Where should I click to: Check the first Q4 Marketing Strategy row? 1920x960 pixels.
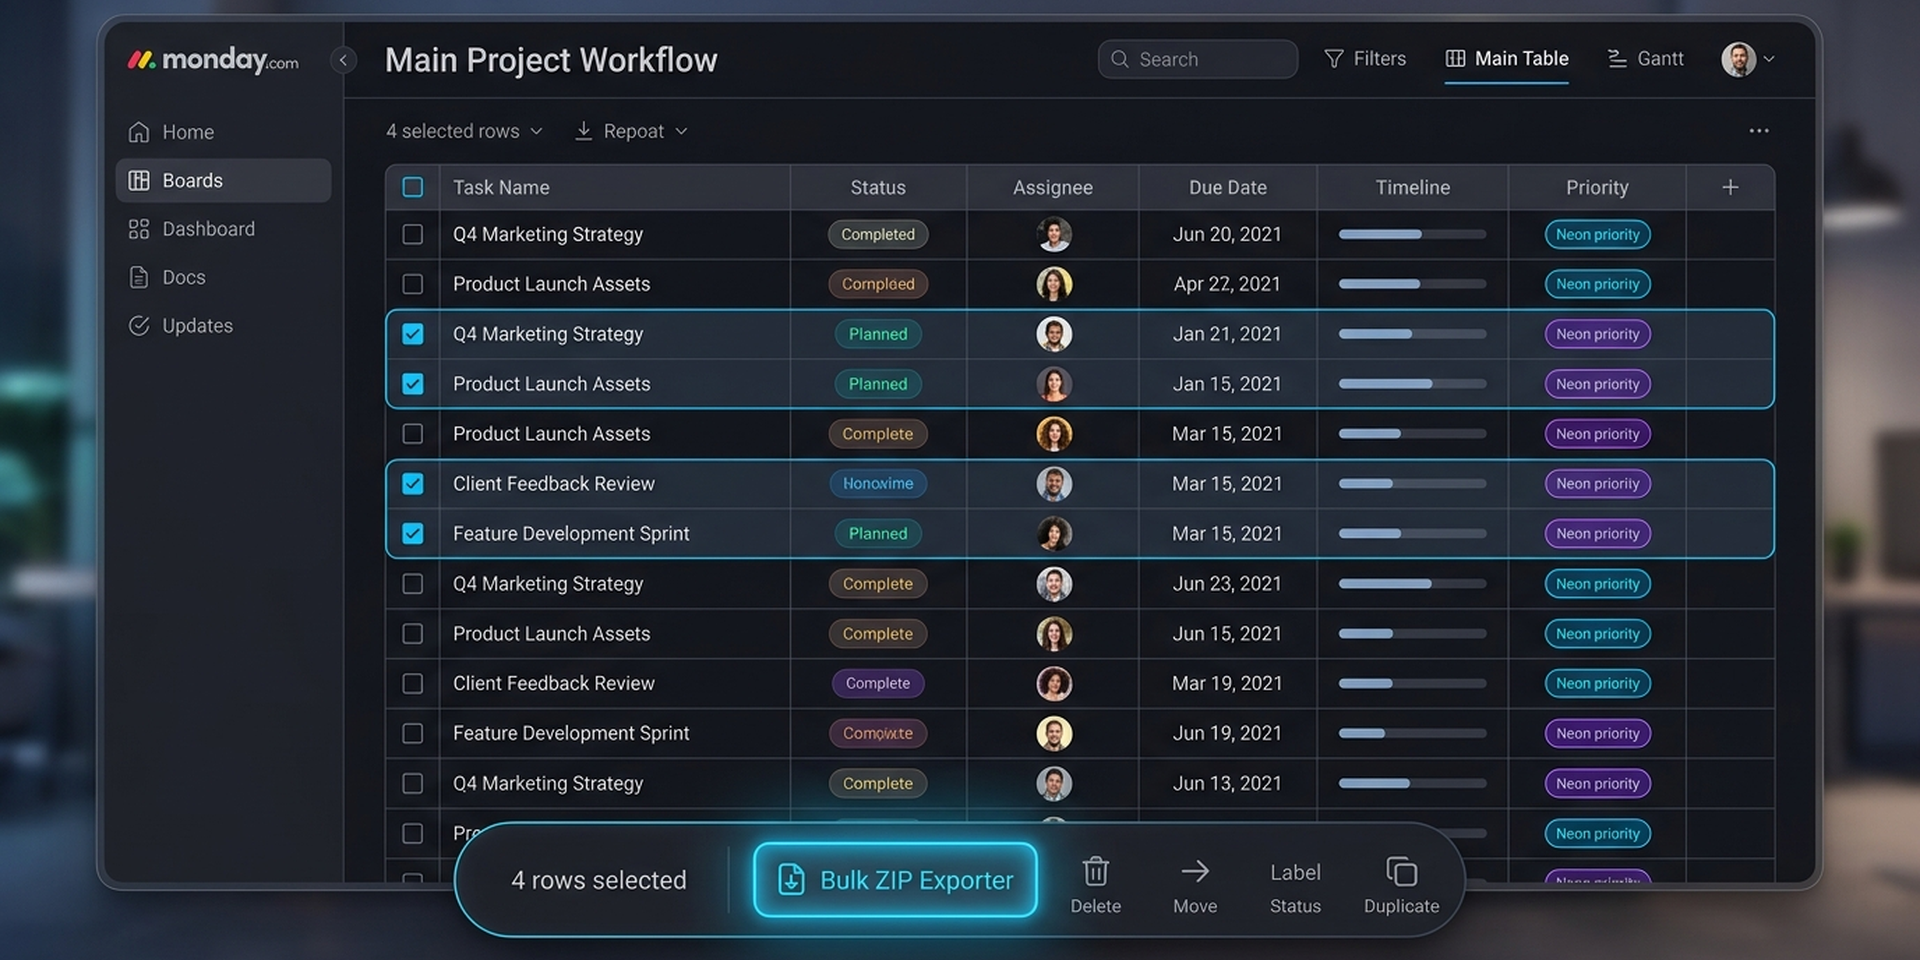[x=412, y=234]
